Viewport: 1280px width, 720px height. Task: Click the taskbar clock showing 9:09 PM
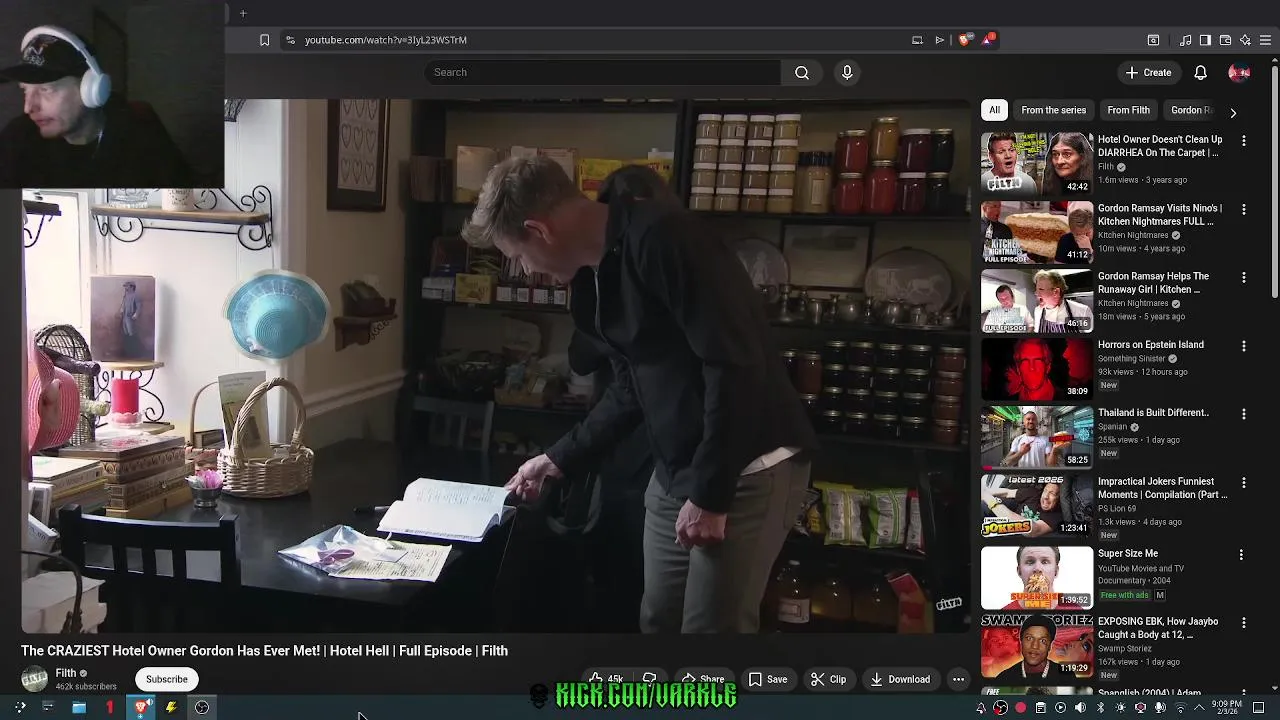(x=1229, y=707)
